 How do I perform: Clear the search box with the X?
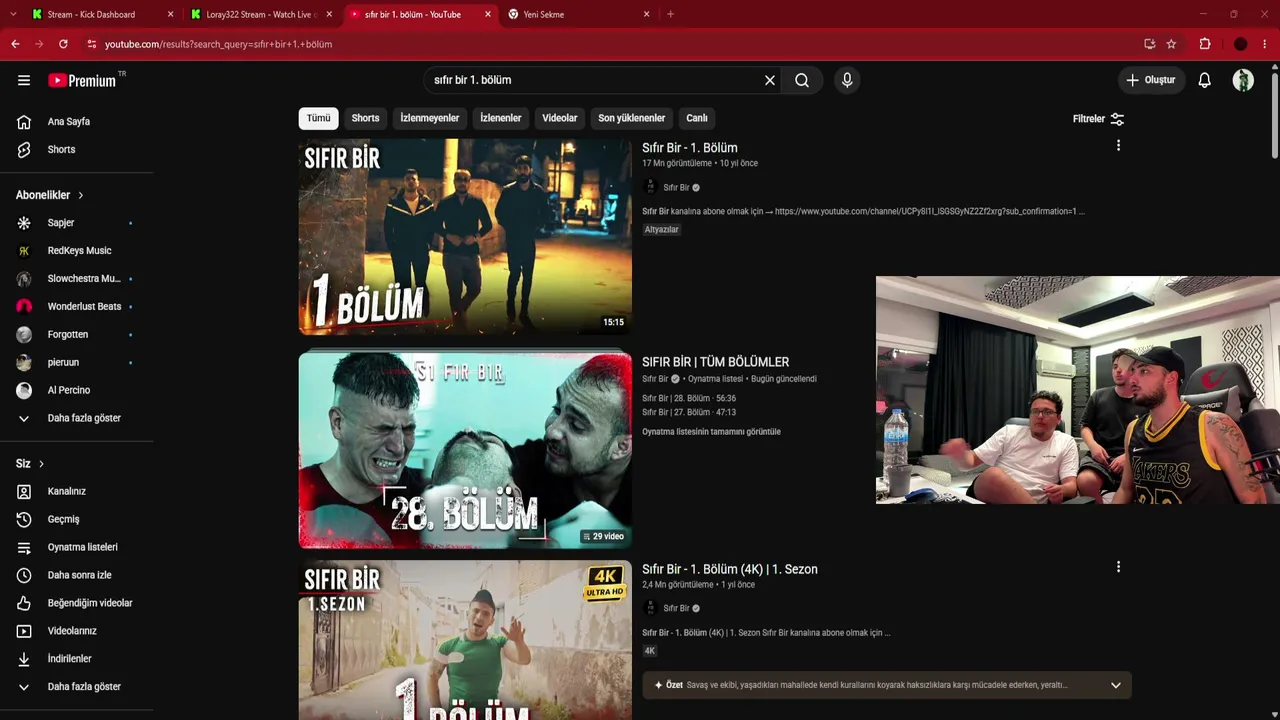[x=770, y=80]
